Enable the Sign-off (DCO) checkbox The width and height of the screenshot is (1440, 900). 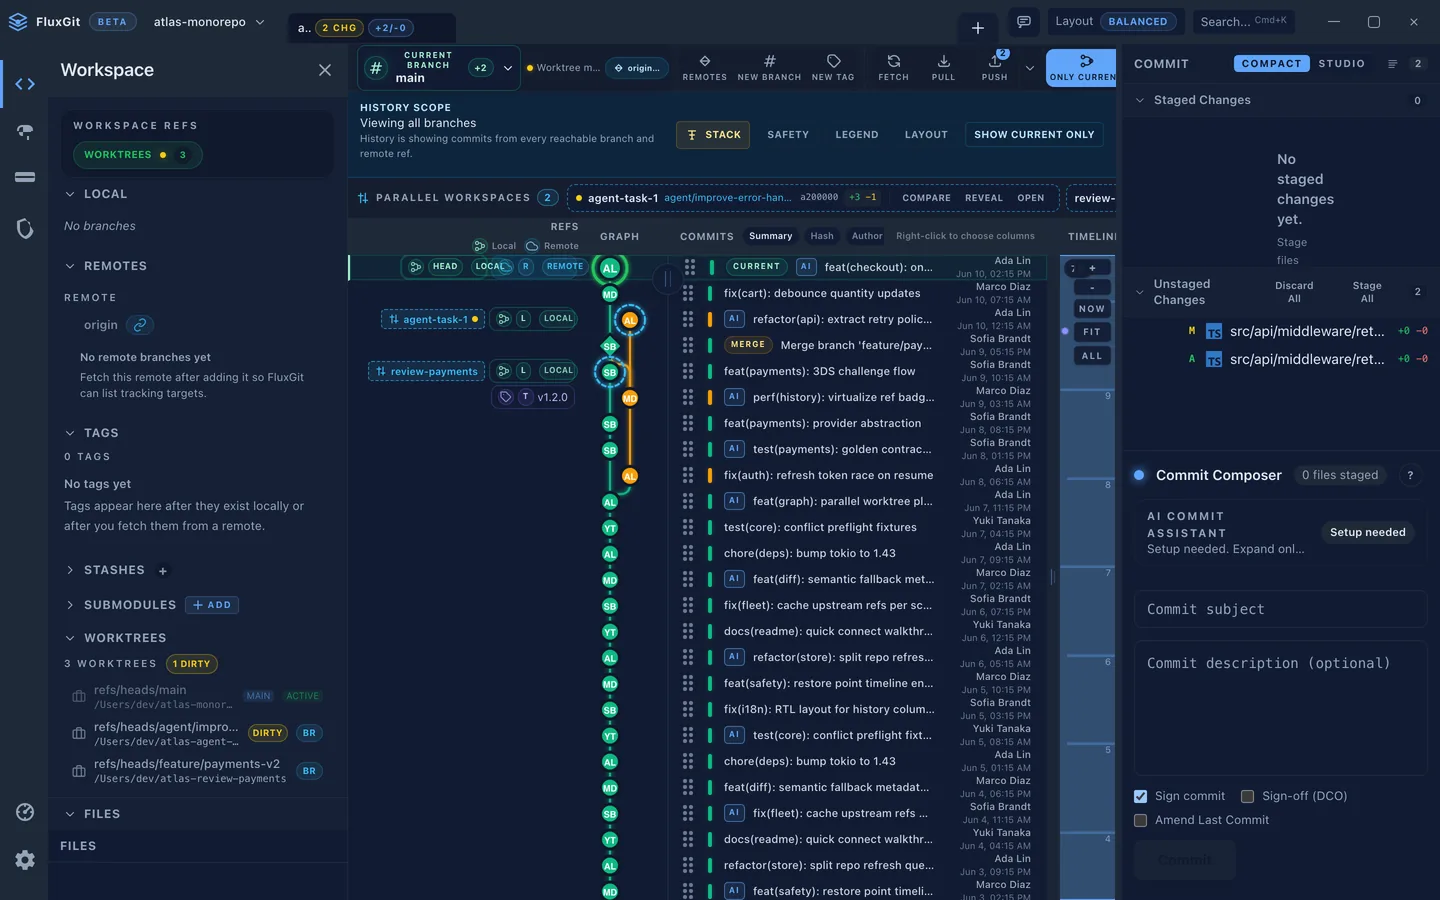1247,796
